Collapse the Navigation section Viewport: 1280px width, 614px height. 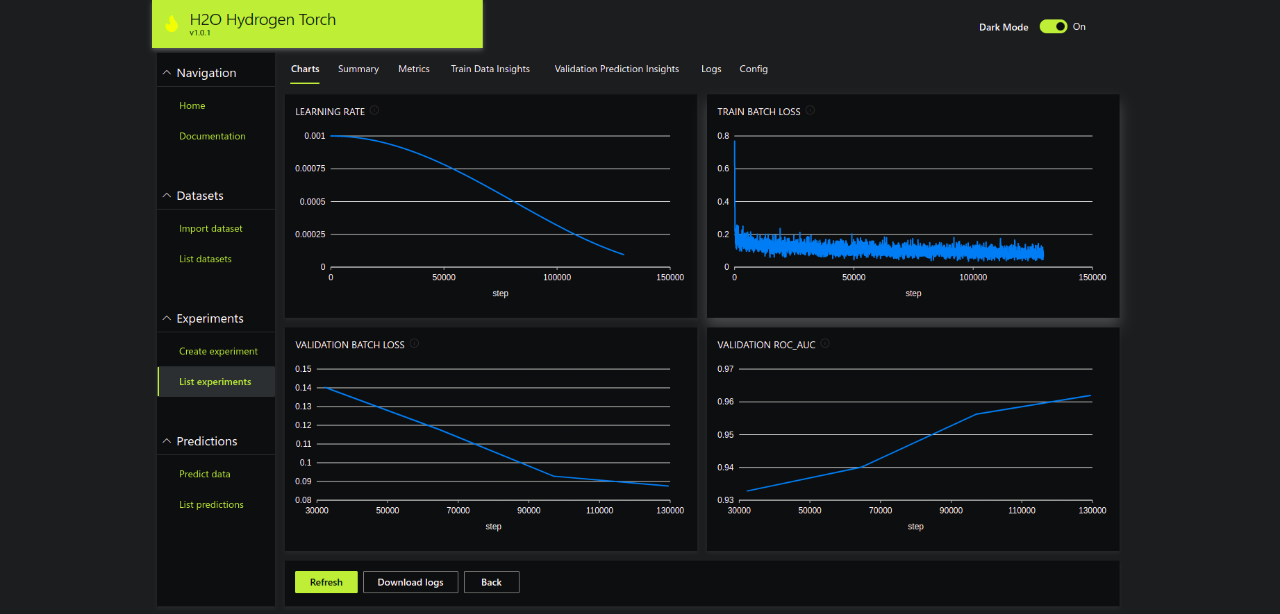click(167, 73)
